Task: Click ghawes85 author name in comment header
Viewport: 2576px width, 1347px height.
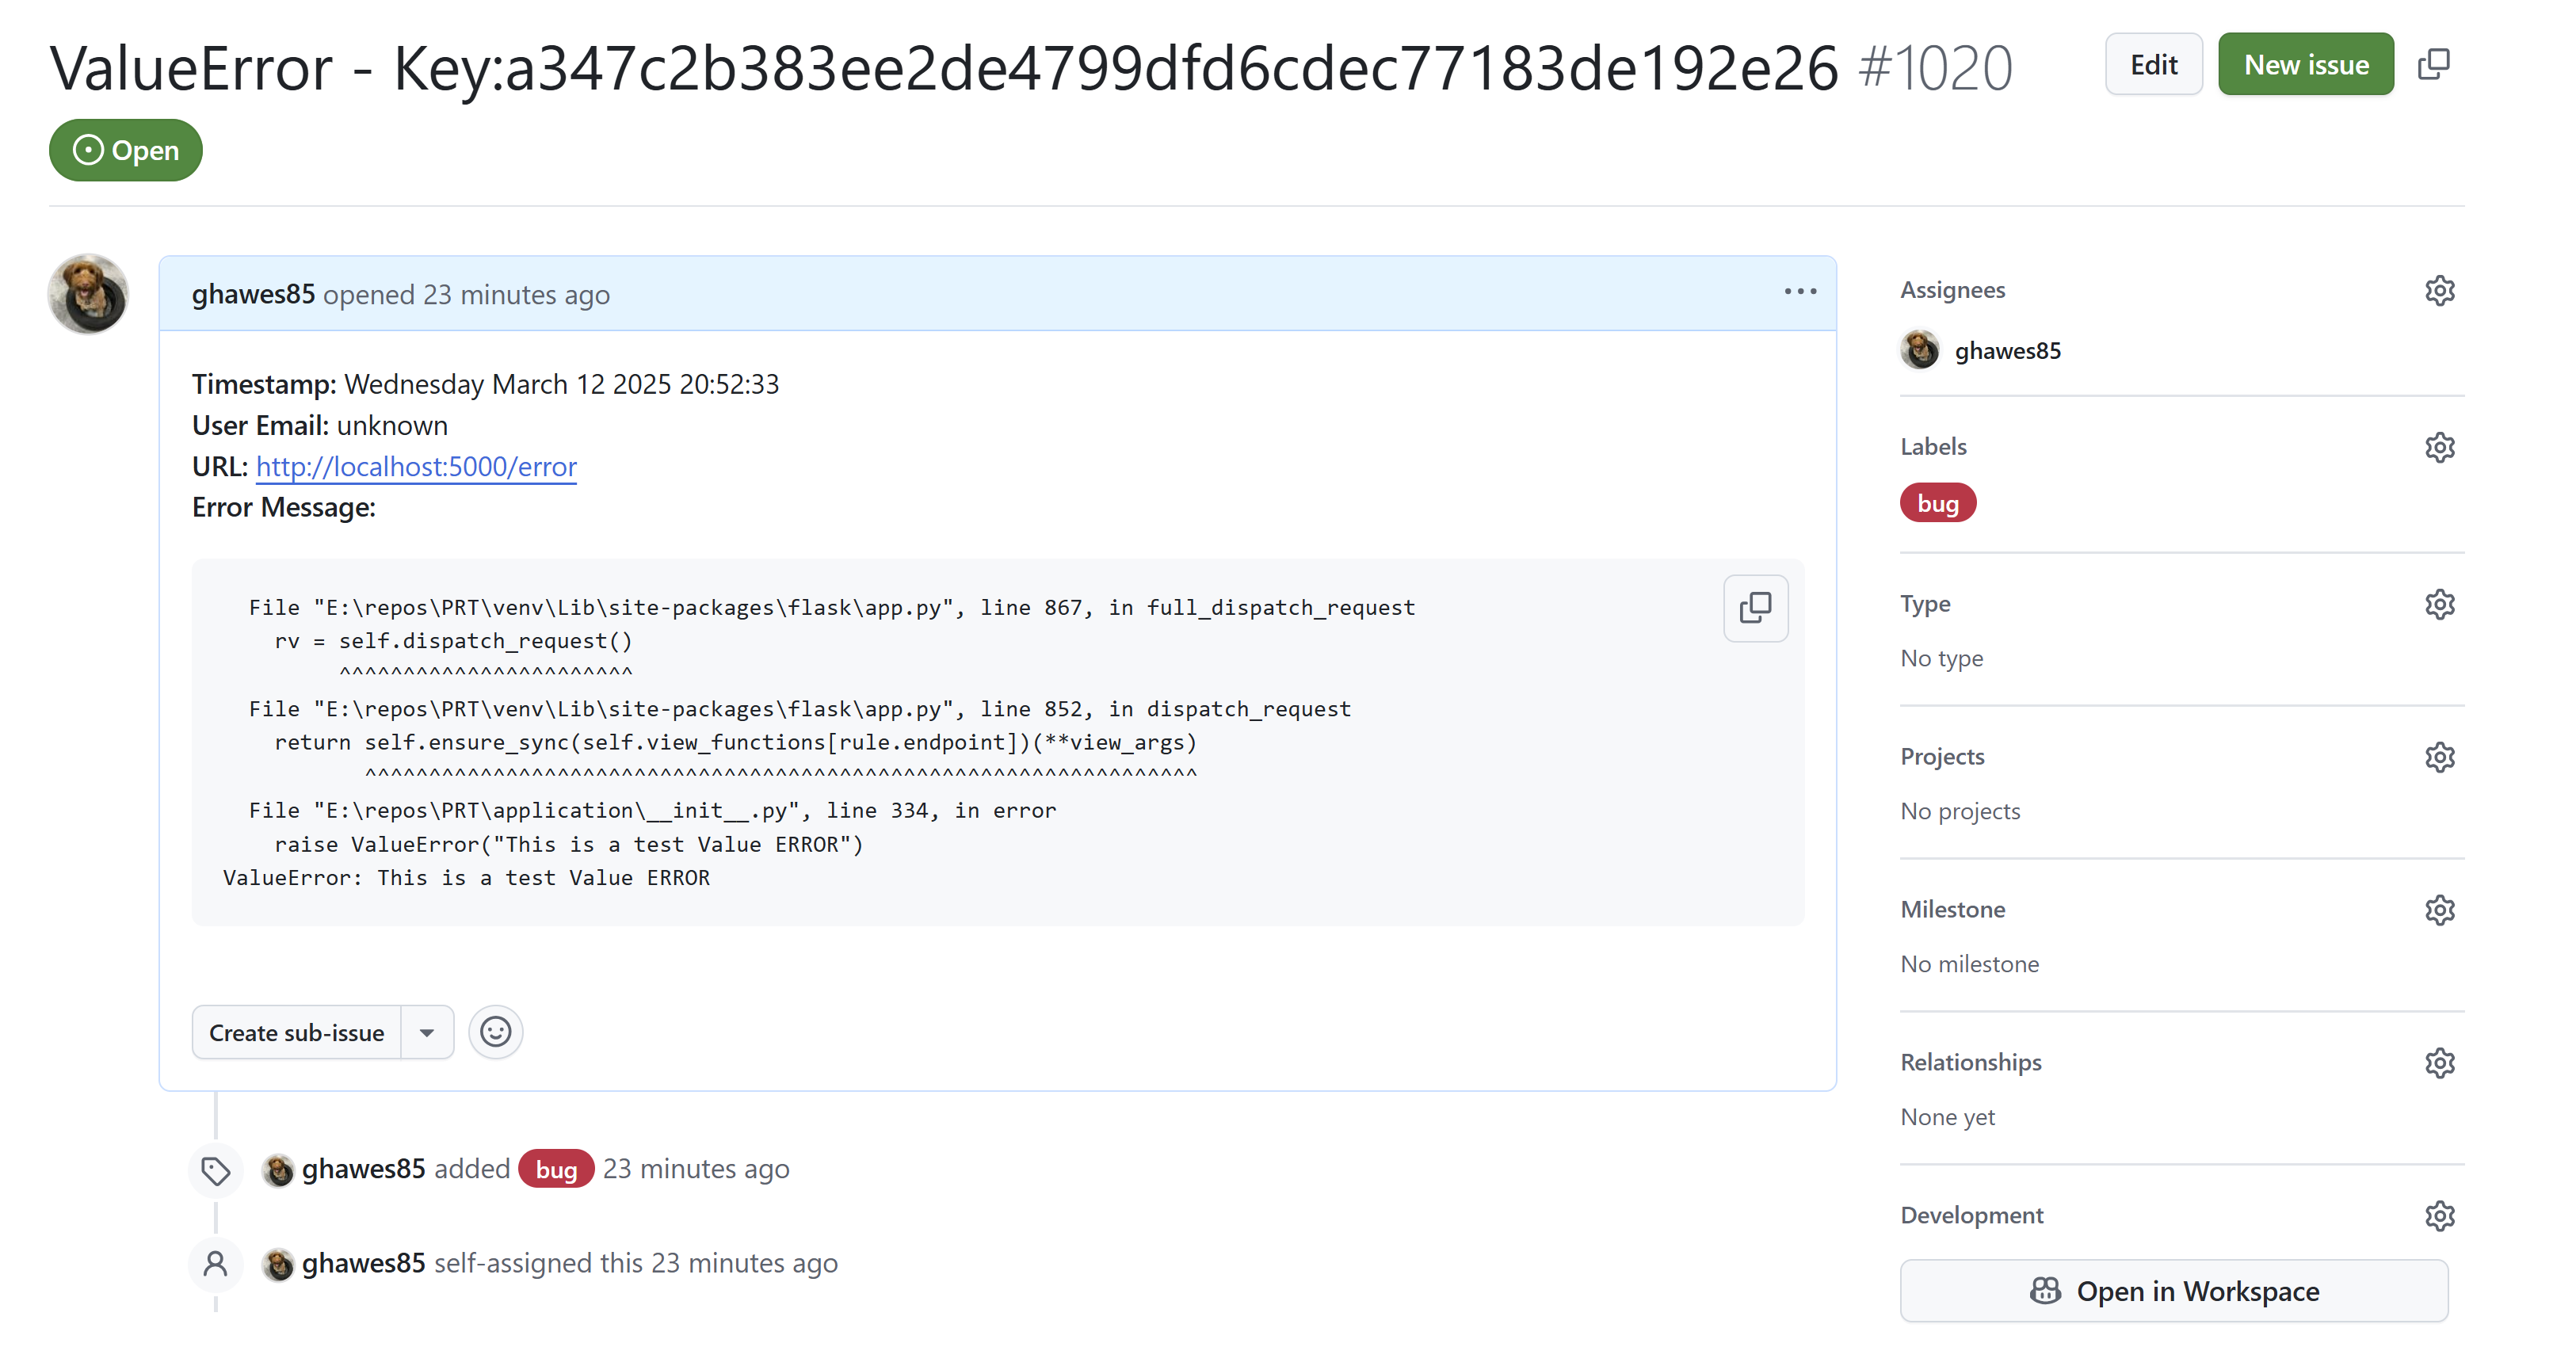Action: point(253,294)
